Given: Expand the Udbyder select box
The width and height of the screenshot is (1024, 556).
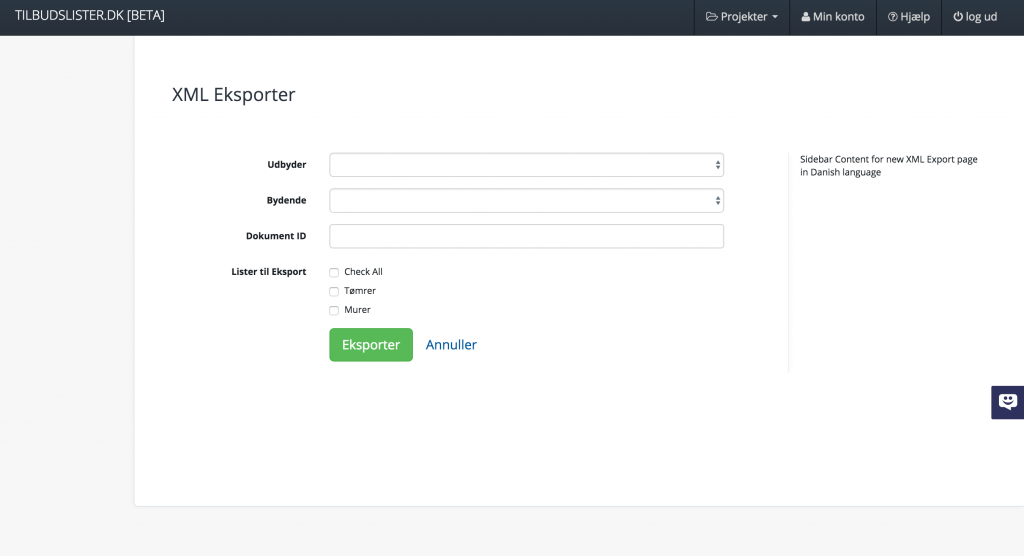Looking at the screenshot, I should [526, 165].
